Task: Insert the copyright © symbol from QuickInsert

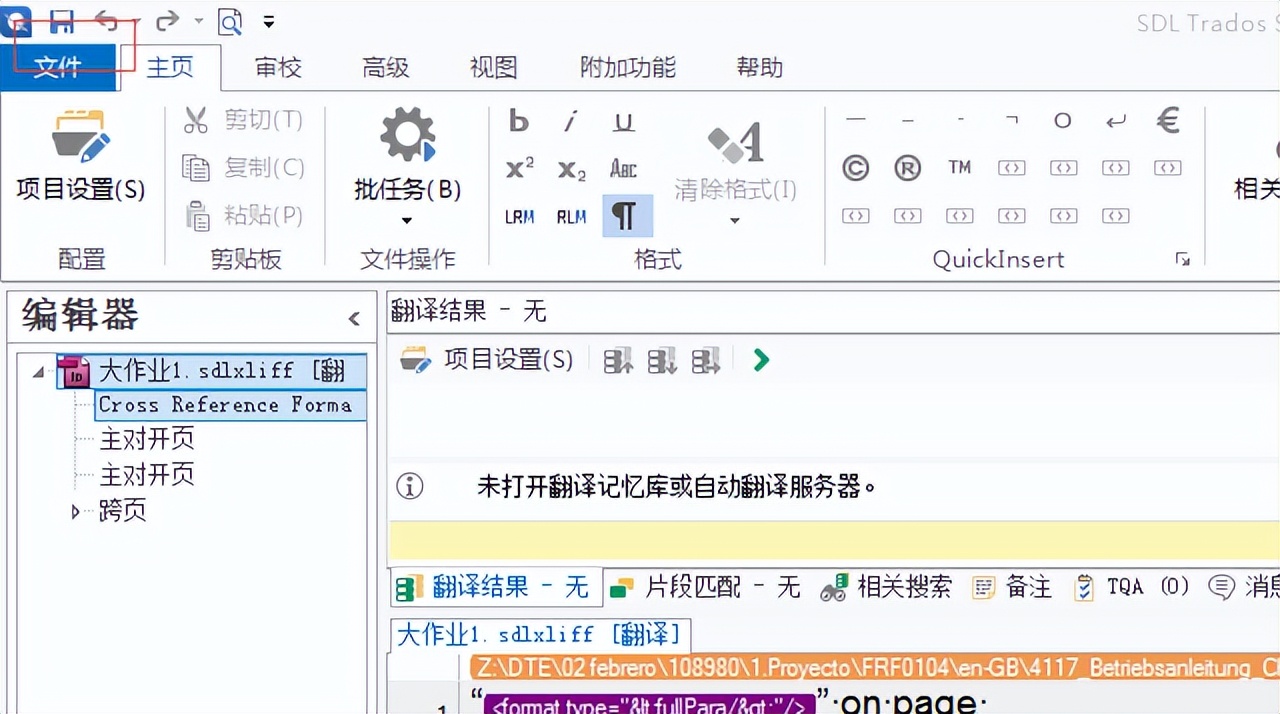Action: 855,168
